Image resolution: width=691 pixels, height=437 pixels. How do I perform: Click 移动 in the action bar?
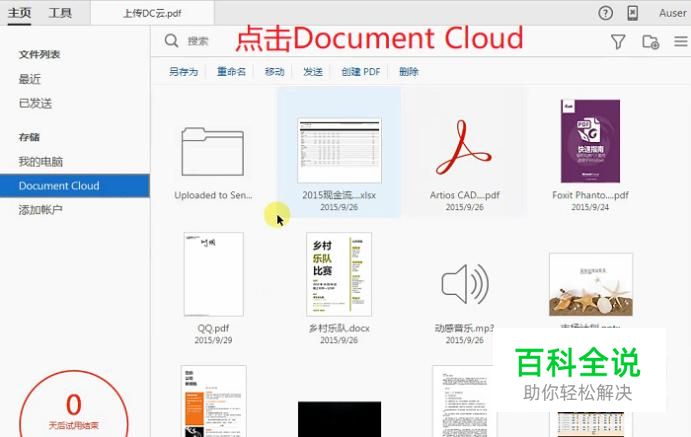274,71
